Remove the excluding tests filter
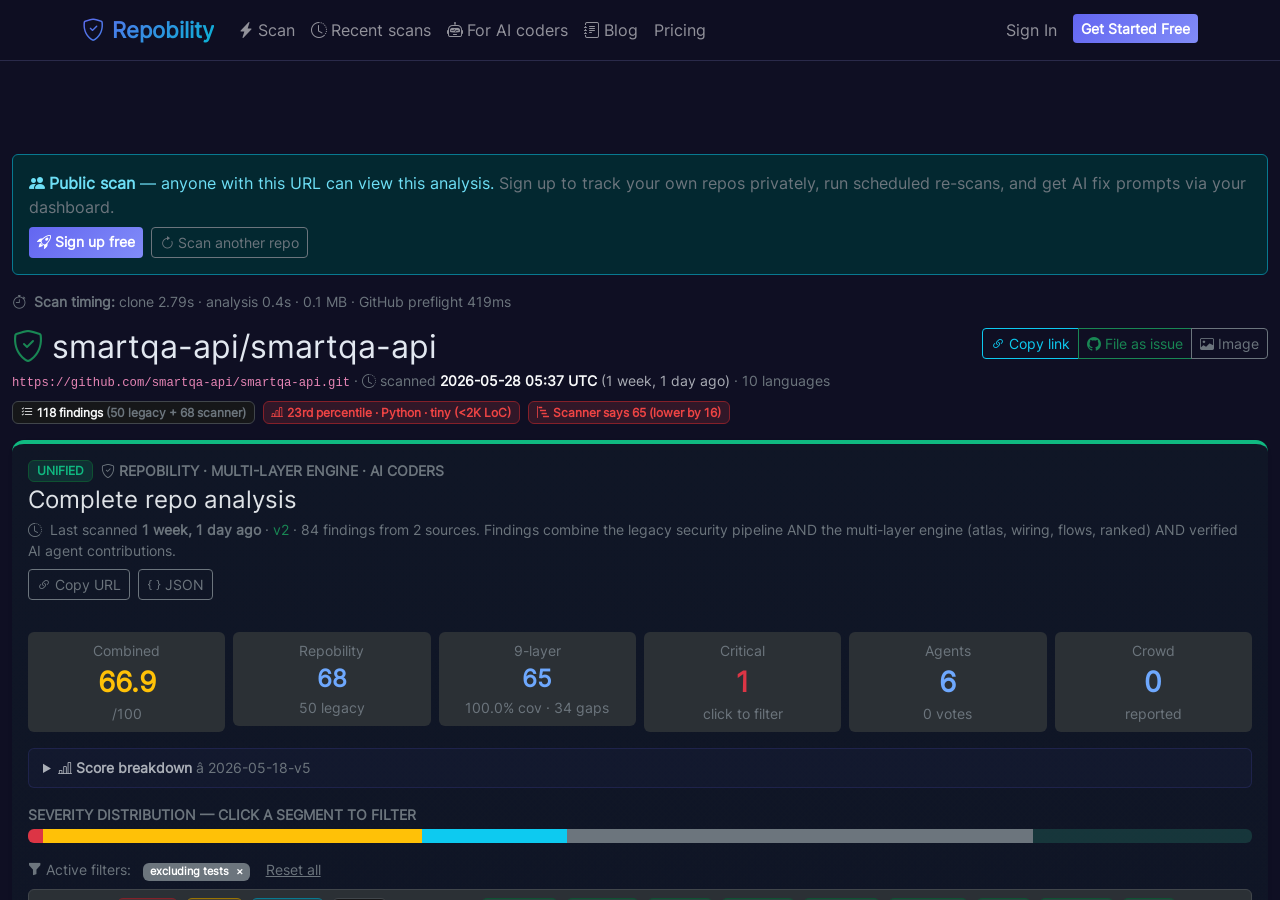 coord(239,872)
